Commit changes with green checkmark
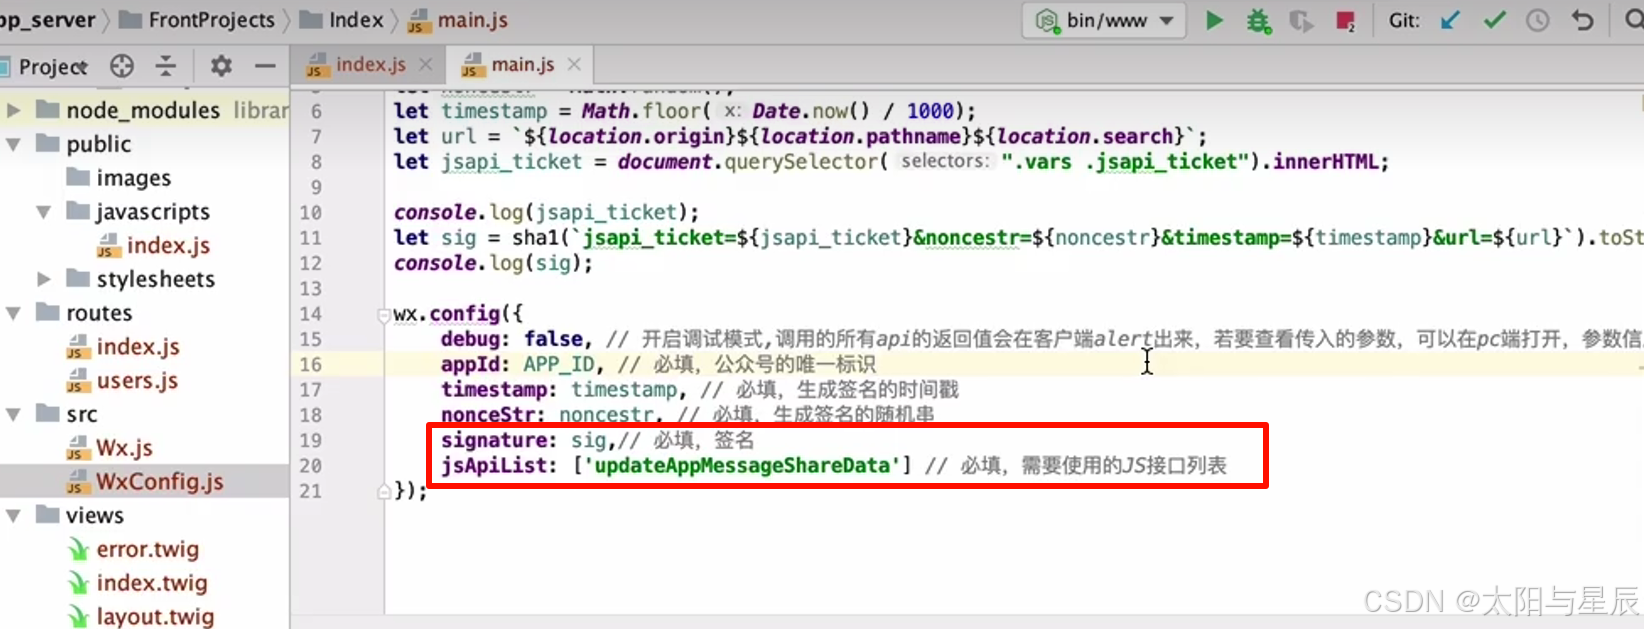This screenshot has width=1644, height=629. 1494,20
